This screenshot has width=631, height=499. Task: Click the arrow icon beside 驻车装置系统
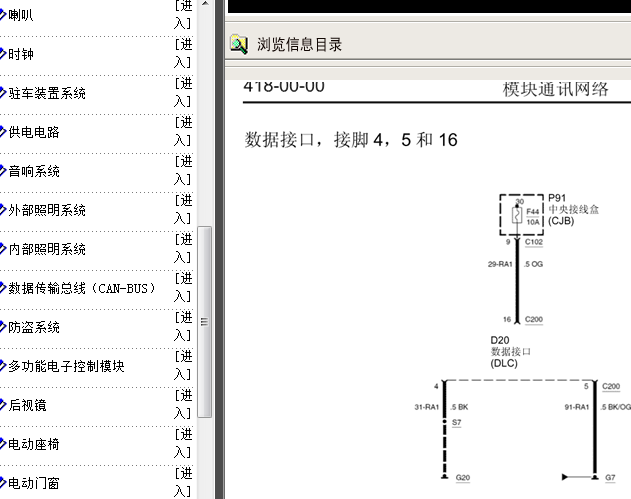(3, 93)
